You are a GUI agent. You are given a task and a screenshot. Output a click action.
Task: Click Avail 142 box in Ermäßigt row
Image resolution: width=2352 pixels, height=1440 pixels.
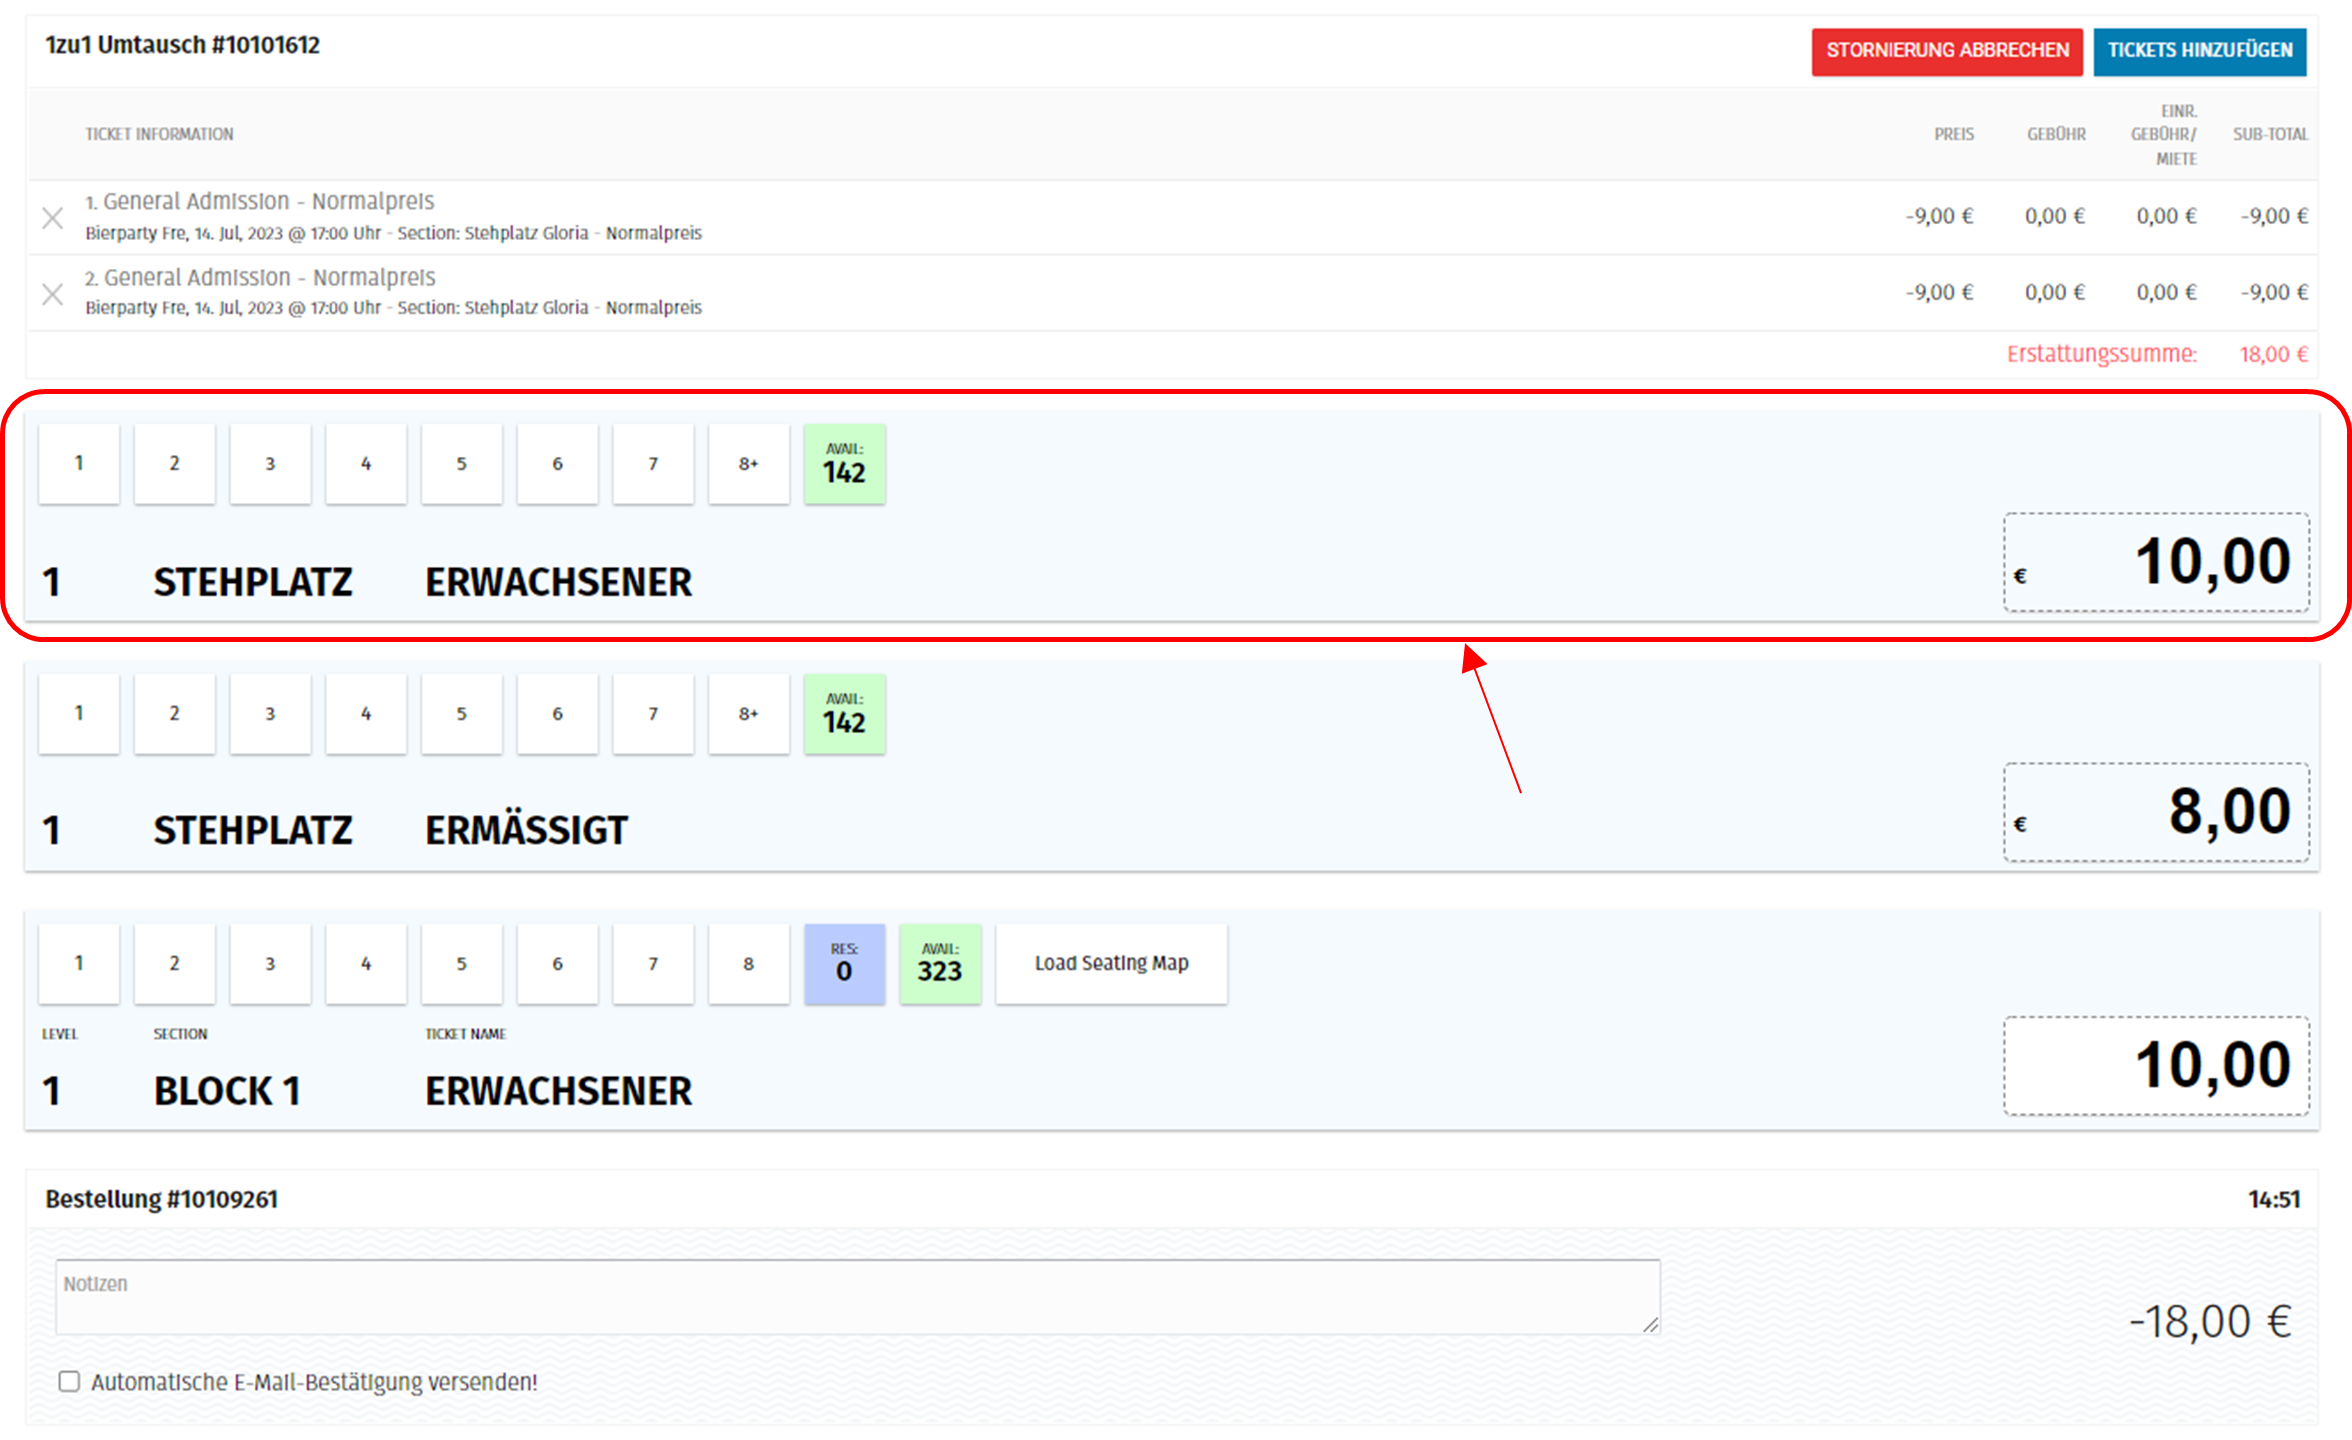[x=844, y=714]
